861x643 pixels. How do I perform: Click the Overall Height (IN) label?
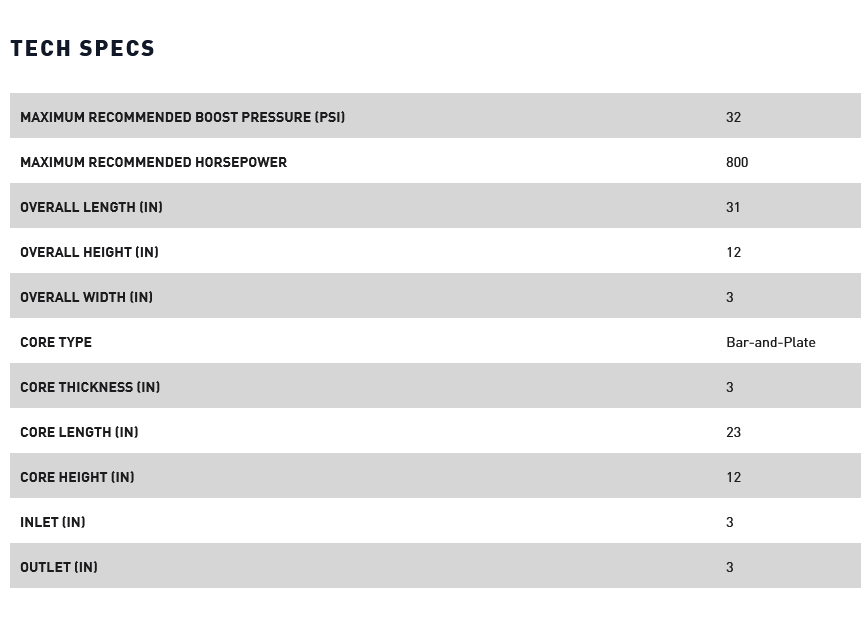pos(89,252)
